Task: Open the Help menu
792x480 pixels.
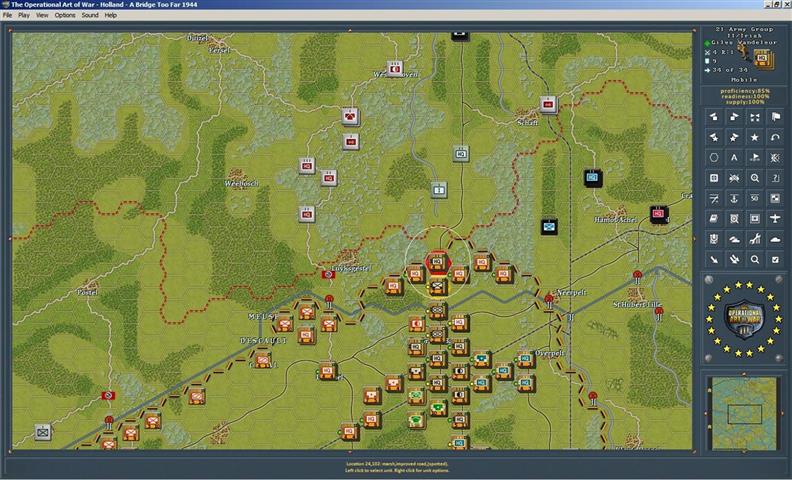Action: point(111,15)
